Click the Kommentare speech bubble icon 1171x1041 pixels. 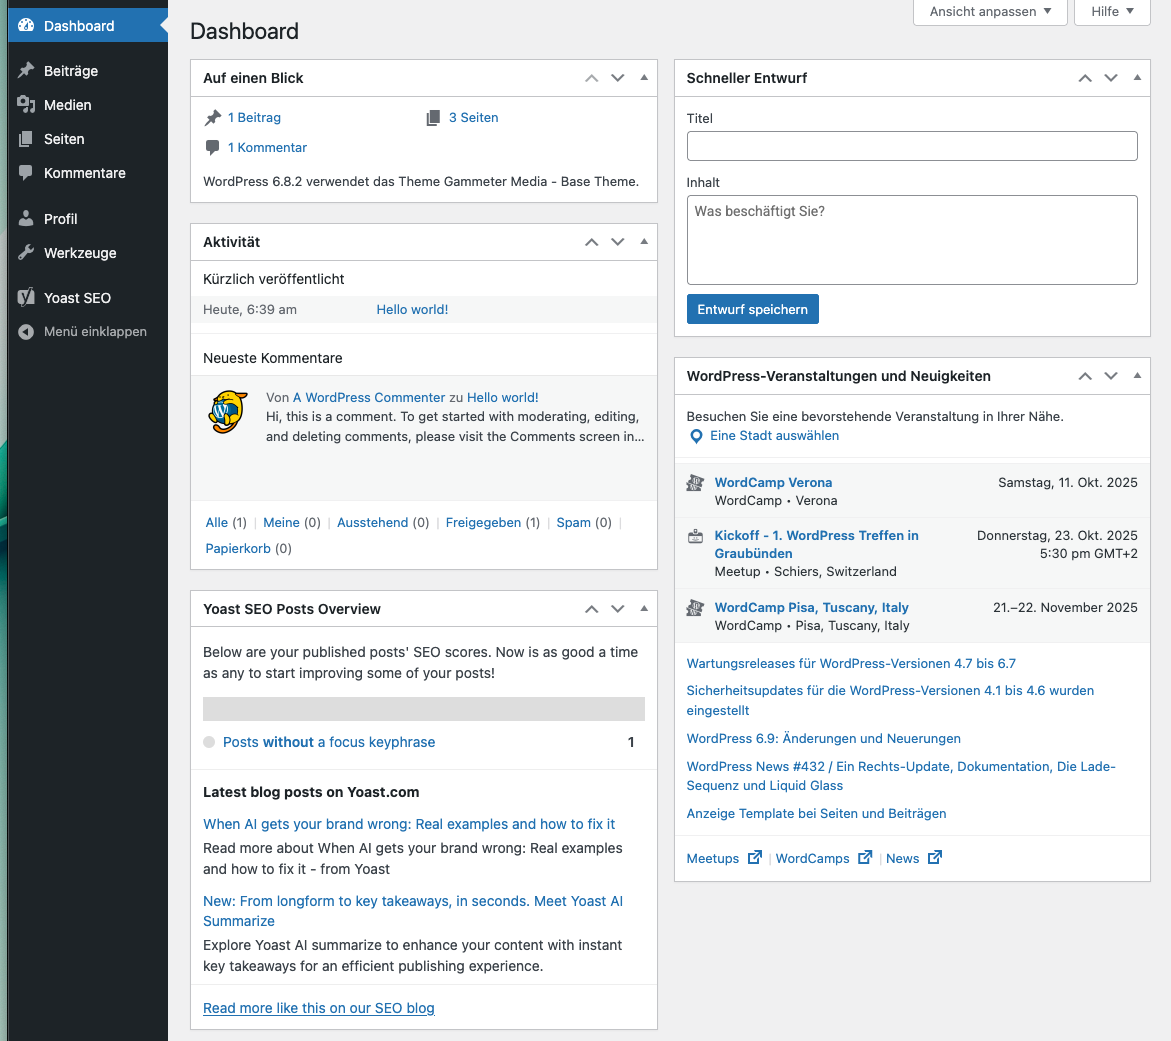point(27,173)
